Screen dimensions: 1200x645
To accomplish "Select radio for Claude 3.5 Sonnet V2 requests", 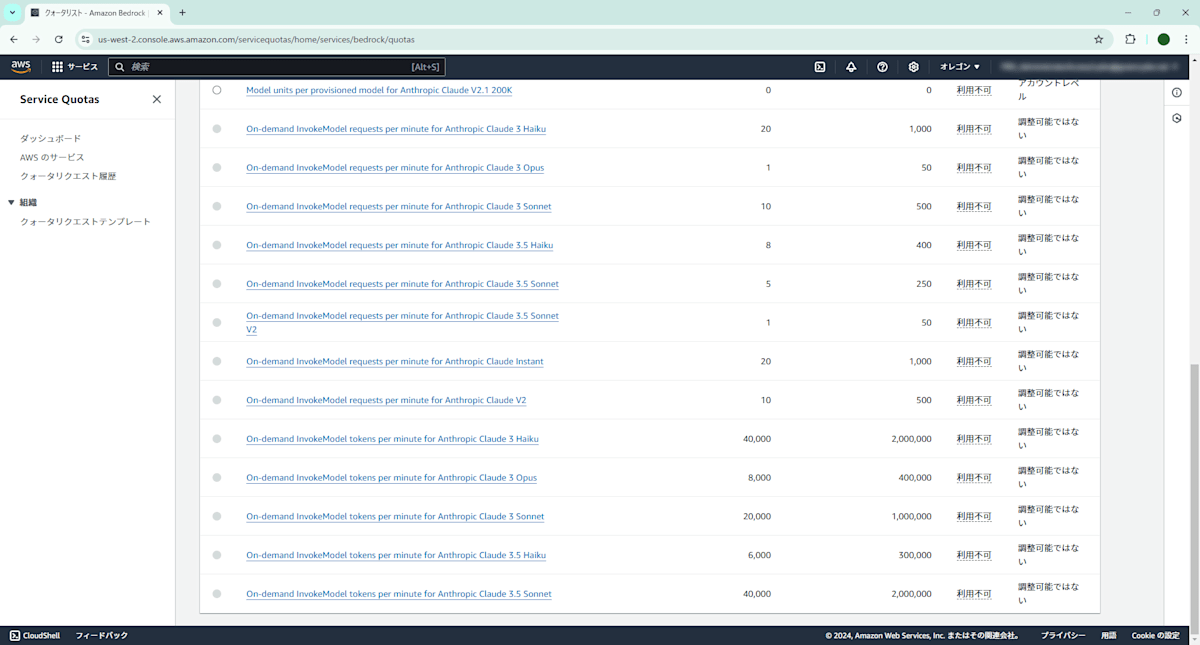I will (217, 322).
